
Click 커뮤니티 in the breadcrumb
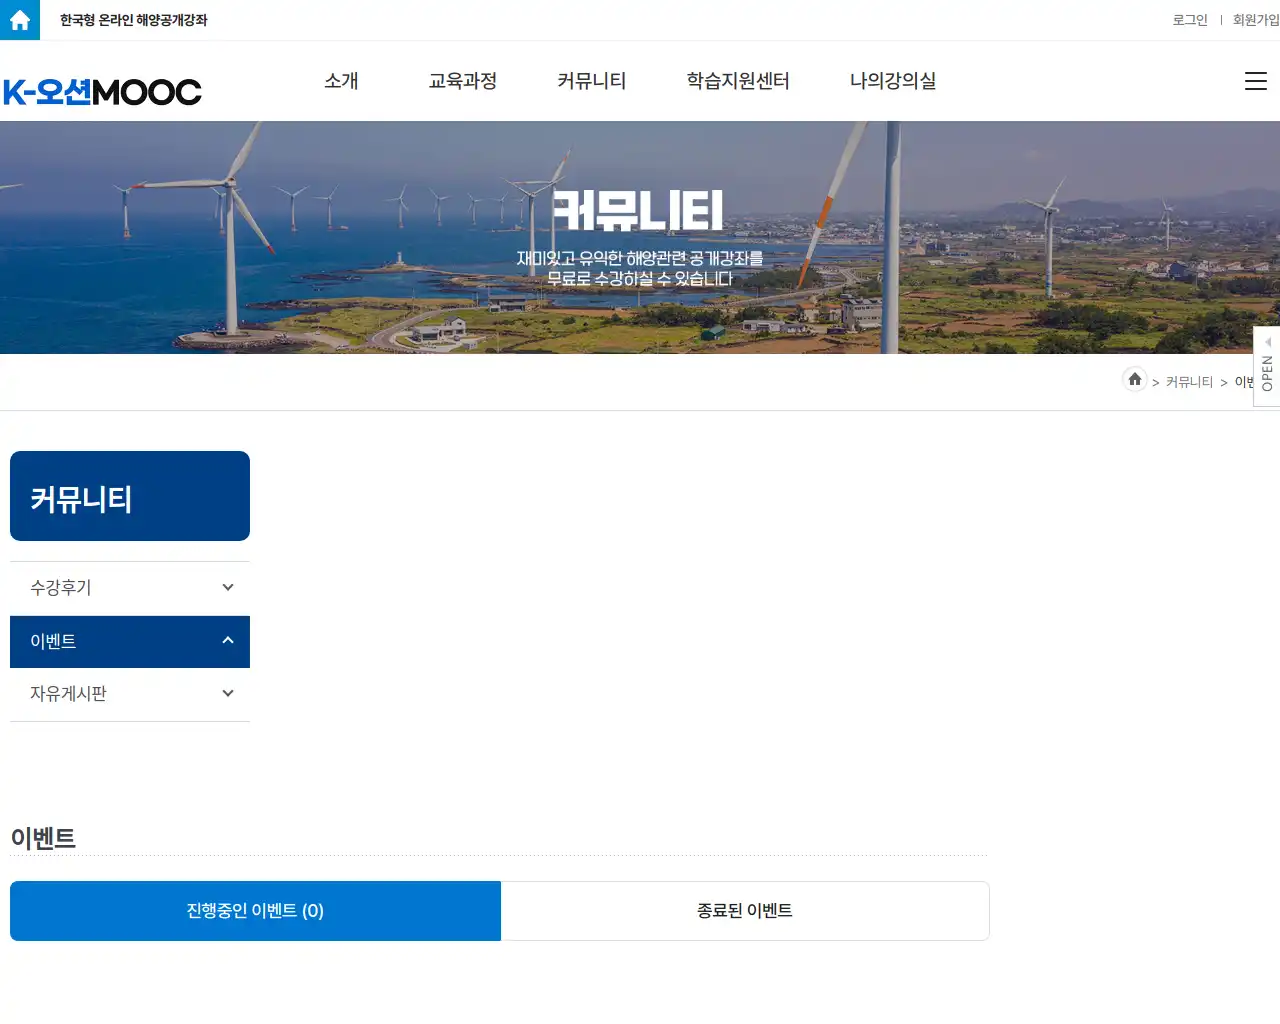pyautogui.click(x=1189, y=382)
